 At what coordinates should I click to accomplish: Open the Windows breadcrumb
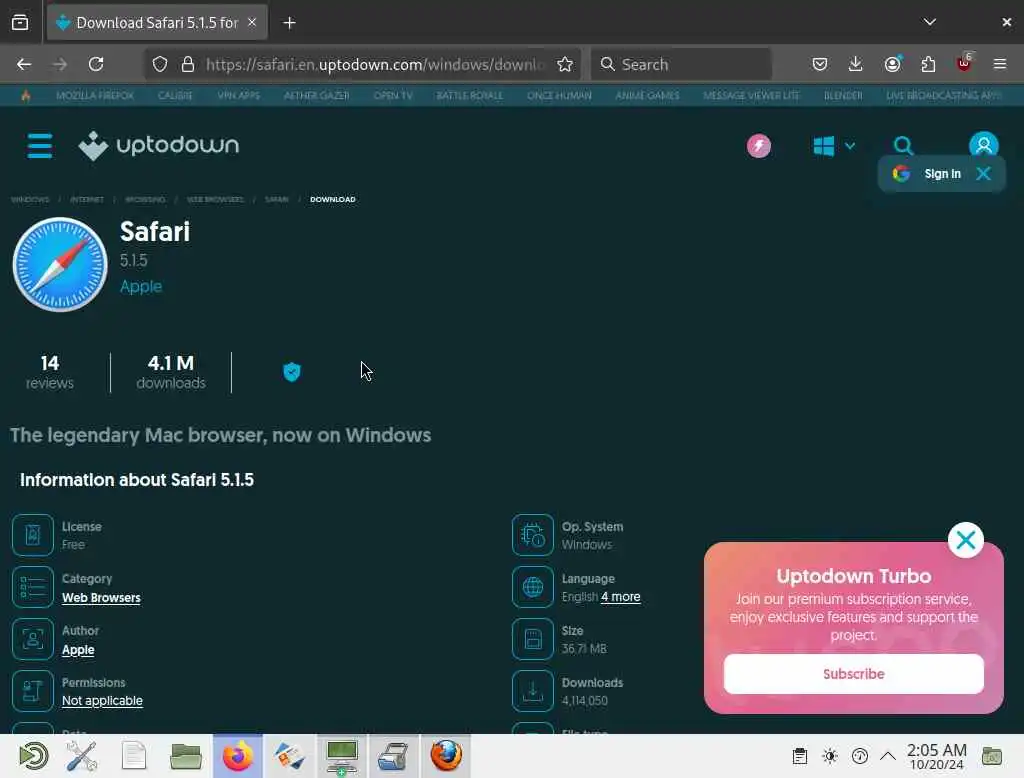pyautogui.click(x=30, y=199)
